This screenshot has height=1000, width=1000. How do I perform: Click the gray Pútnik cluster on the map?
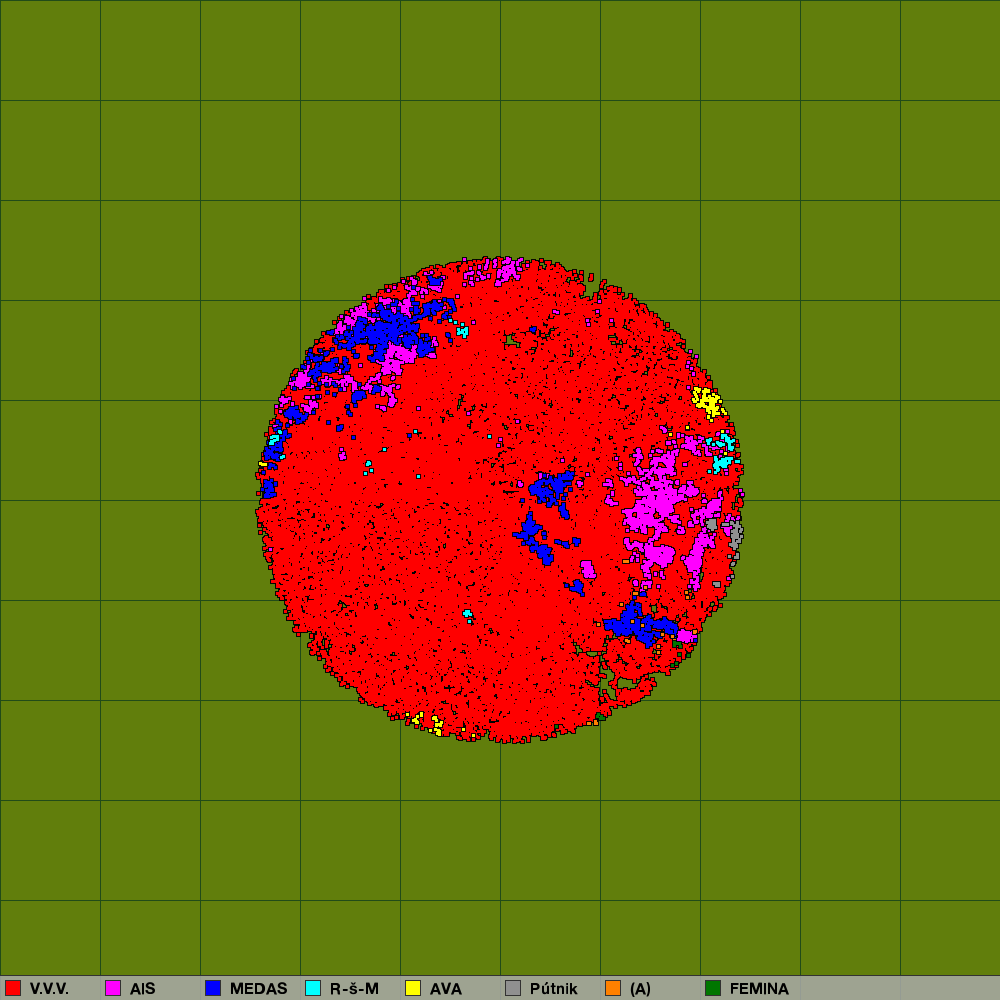coord(734,533)
